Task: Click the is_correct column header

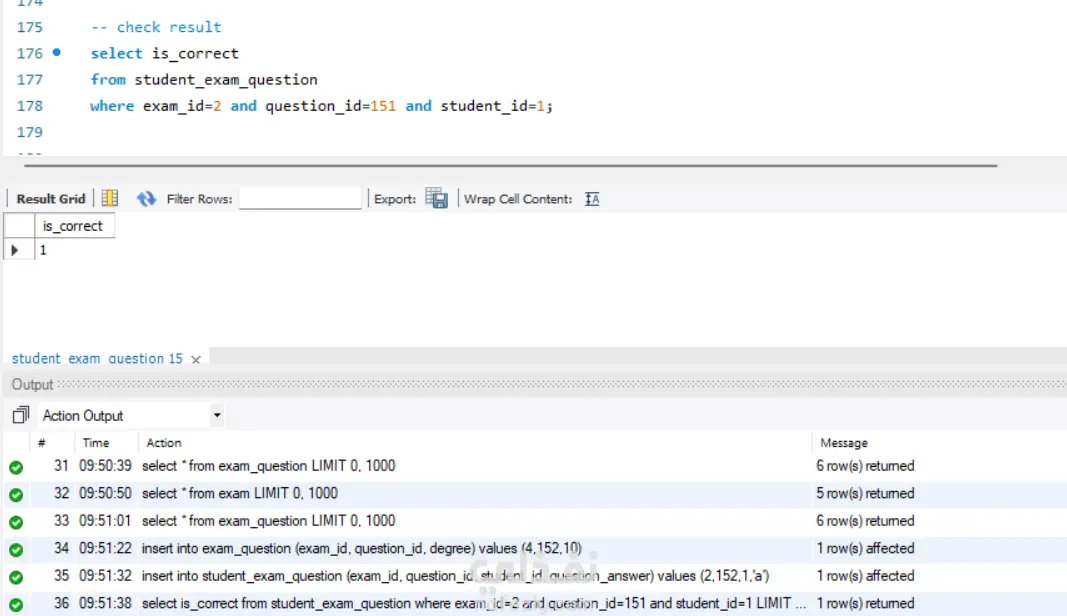Action: [73, 226]
